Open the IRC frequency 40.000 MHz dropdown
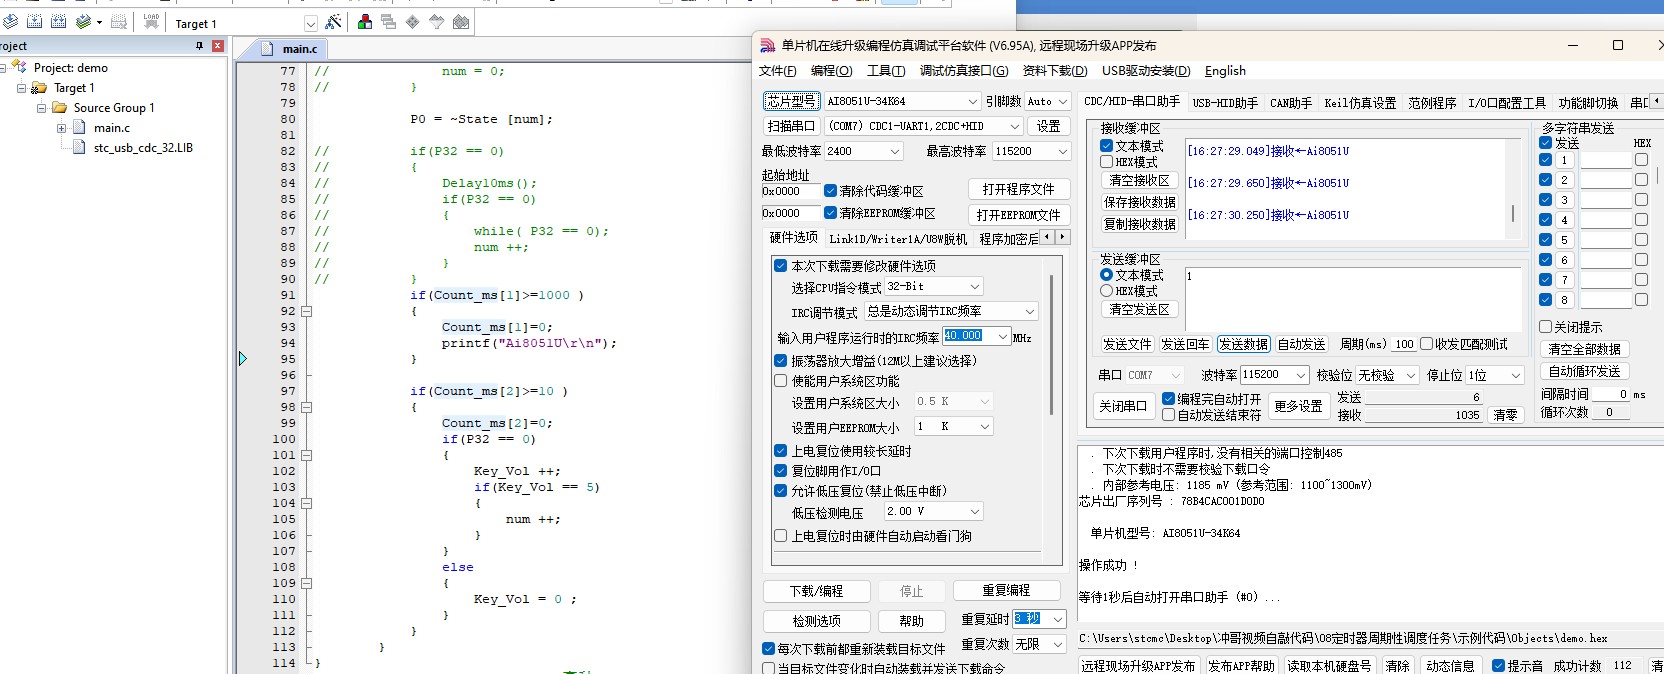The height and width of the screenshot is (674, 1664). [x=1002, y=336]
